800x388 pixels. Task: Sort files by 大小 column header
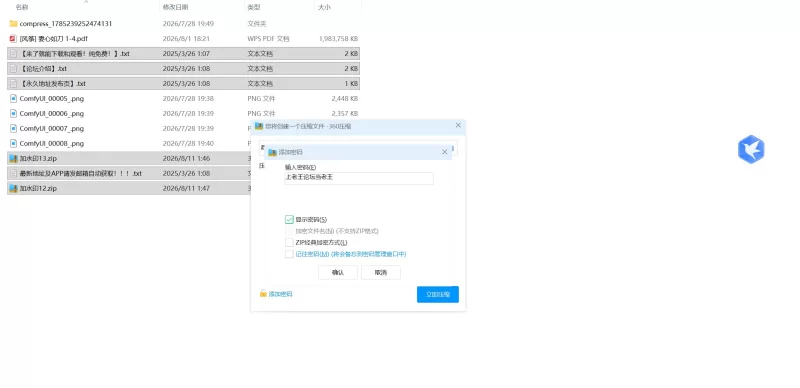324,7
